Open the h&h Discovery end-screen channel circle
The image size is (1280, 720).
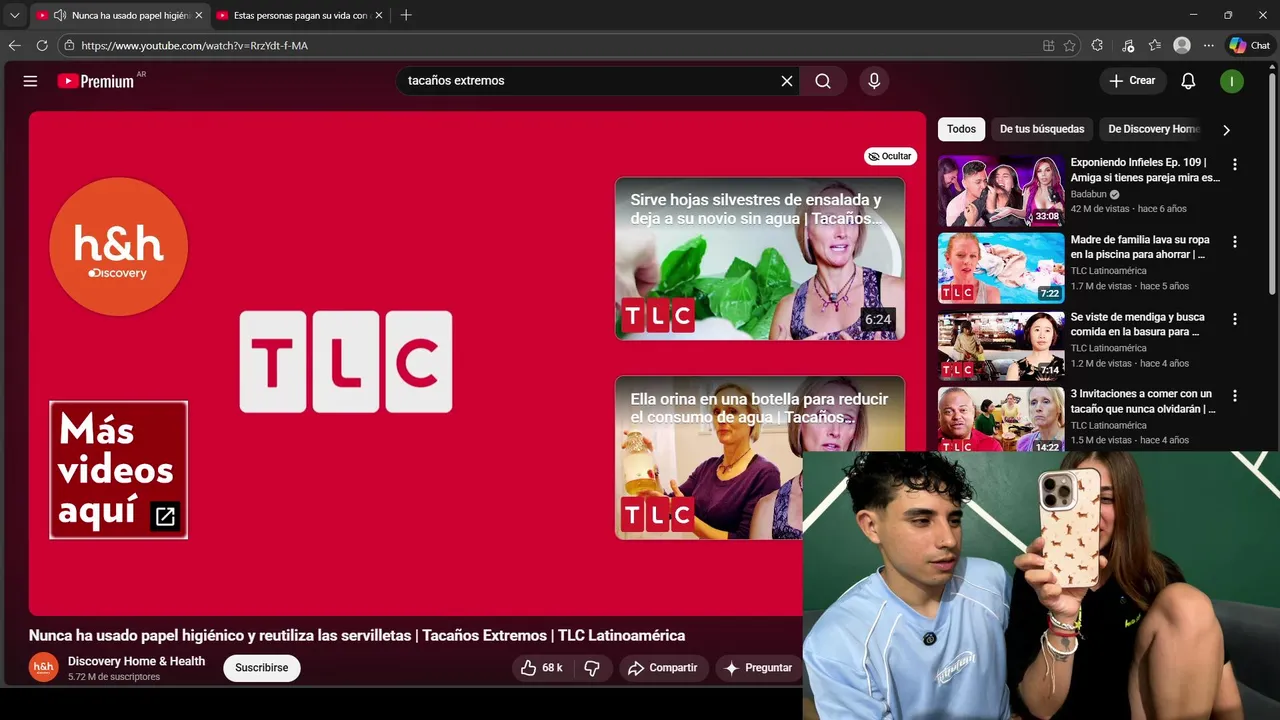point(118,246)
